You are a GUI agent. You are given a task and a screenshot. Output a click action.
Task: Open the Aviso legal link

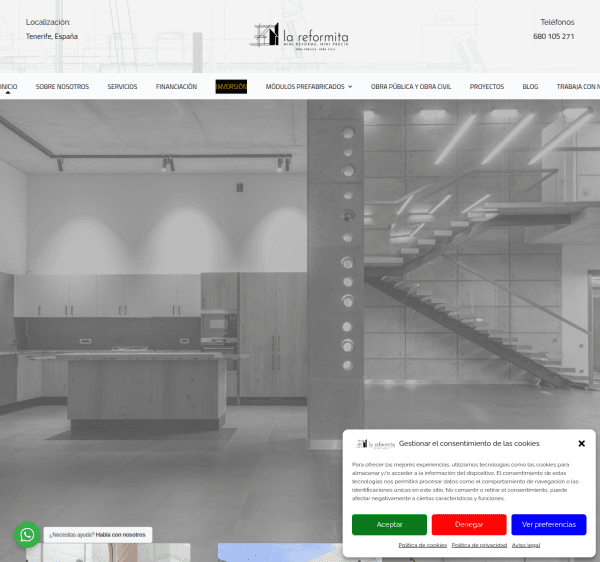[526, 545]
